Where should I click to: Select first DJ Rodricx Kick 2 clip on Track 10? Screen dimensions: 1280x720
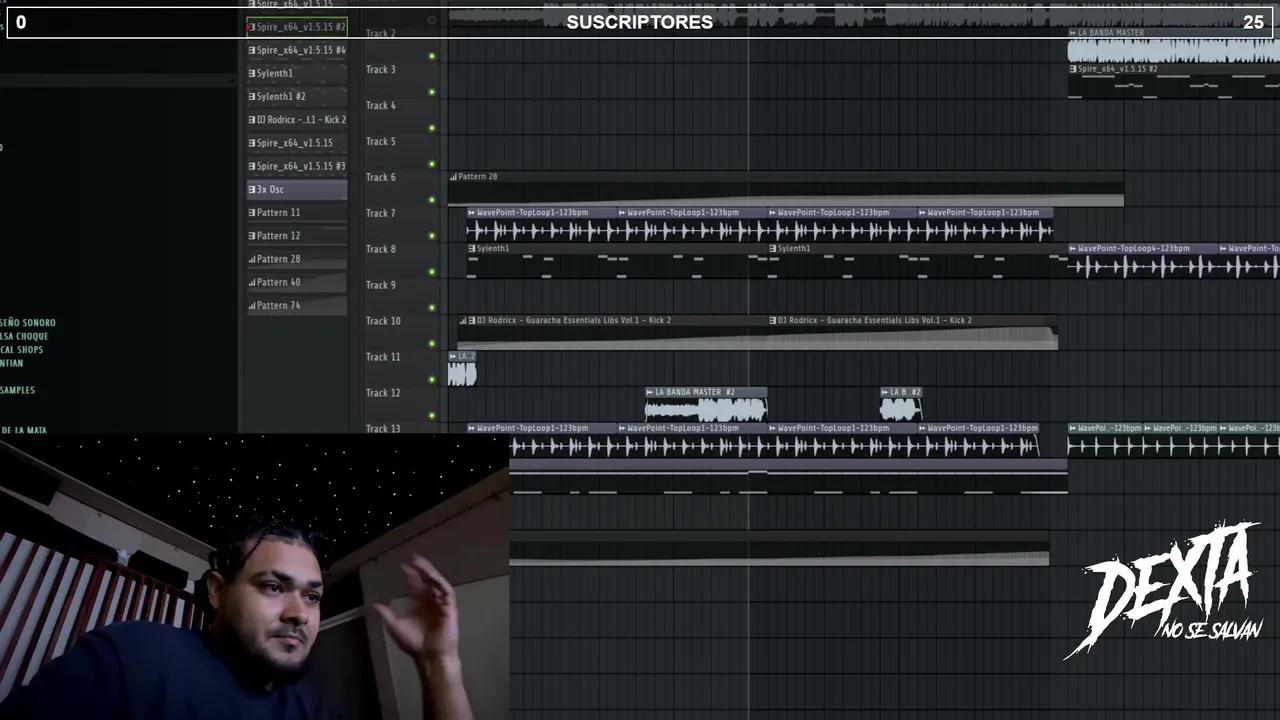[x=613, y=333]
